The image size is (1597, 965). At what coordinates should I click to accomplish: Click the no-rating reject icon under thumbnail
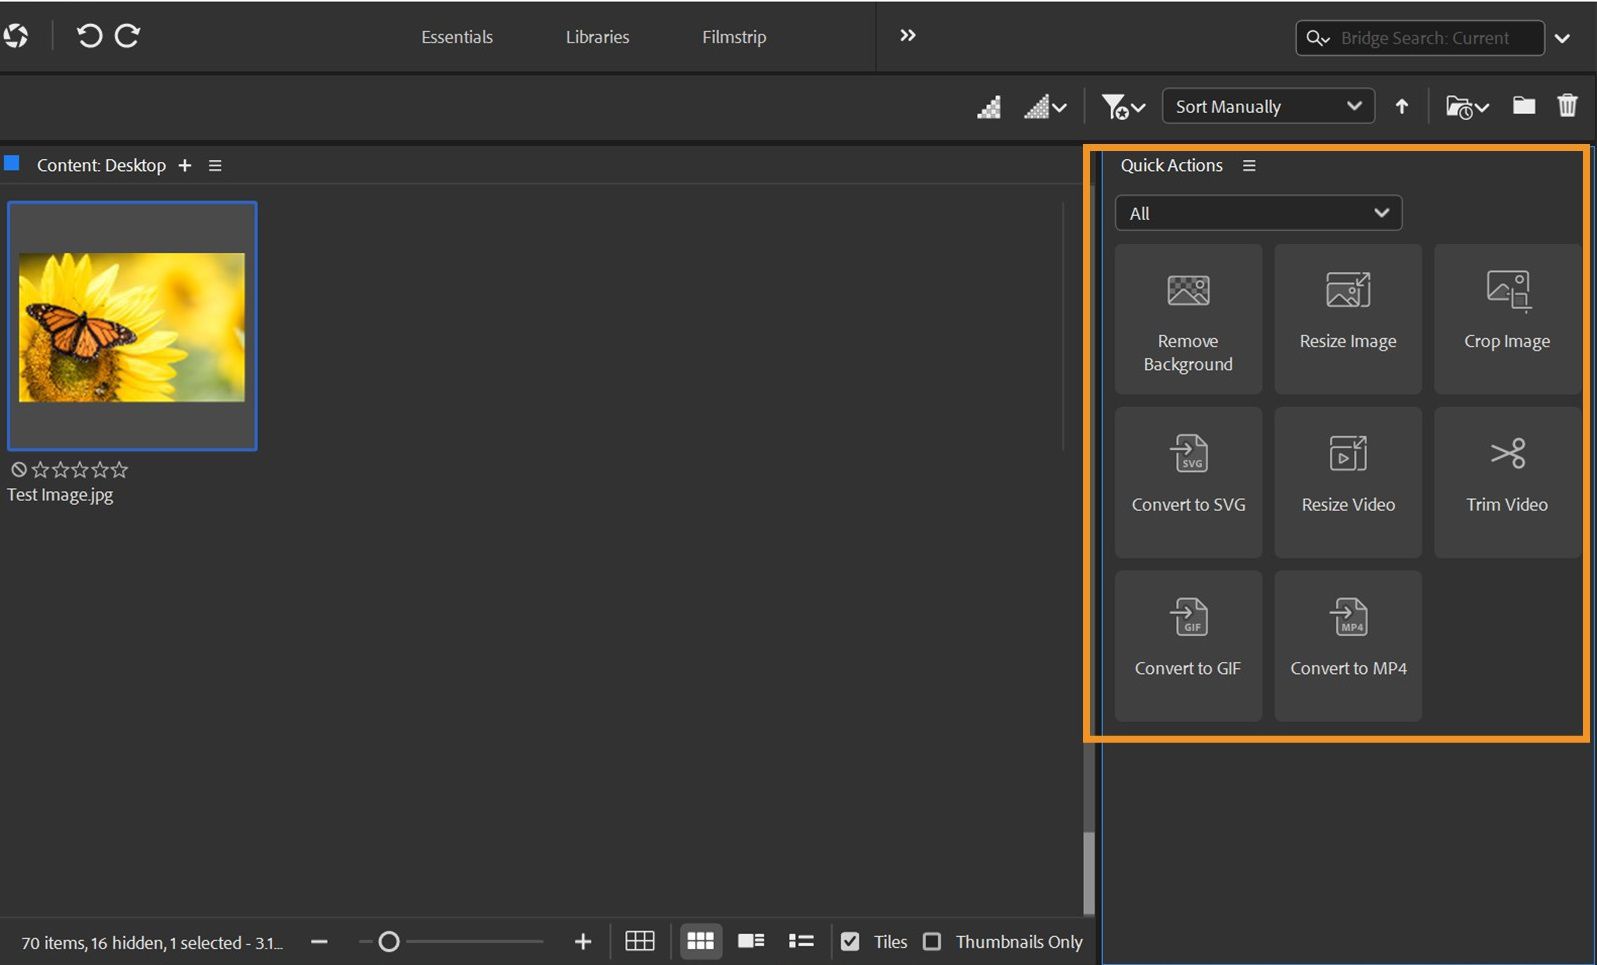tap(18, 469)
